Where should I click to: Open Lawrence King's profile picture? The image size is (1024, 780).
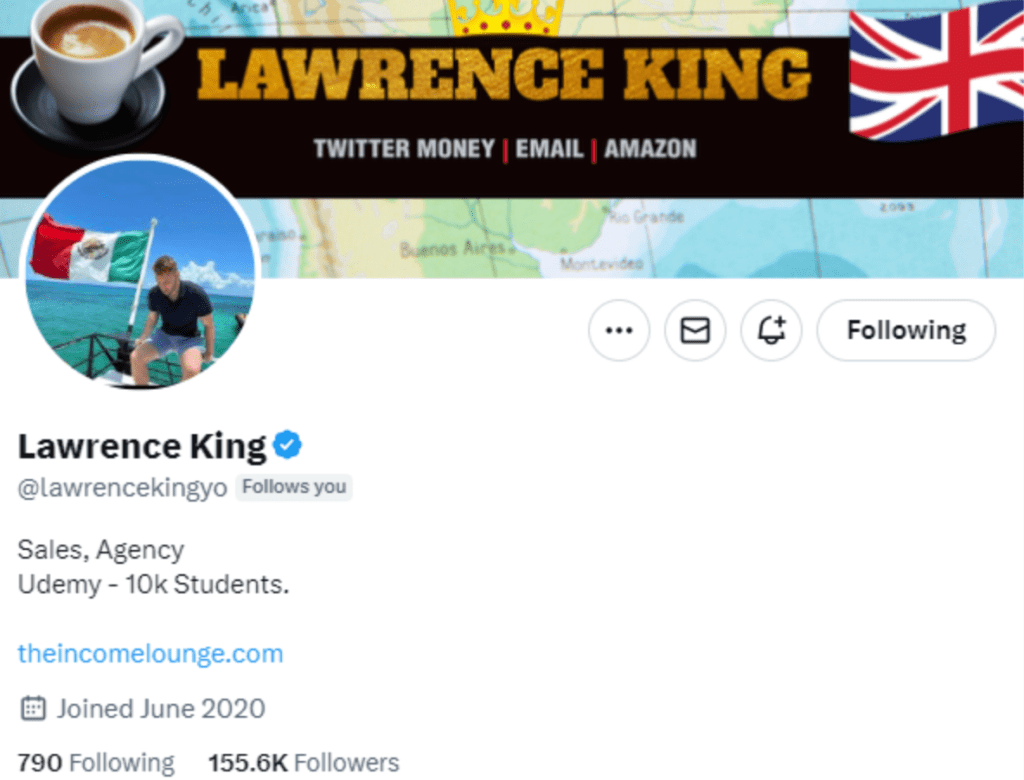tap(140, 272)
